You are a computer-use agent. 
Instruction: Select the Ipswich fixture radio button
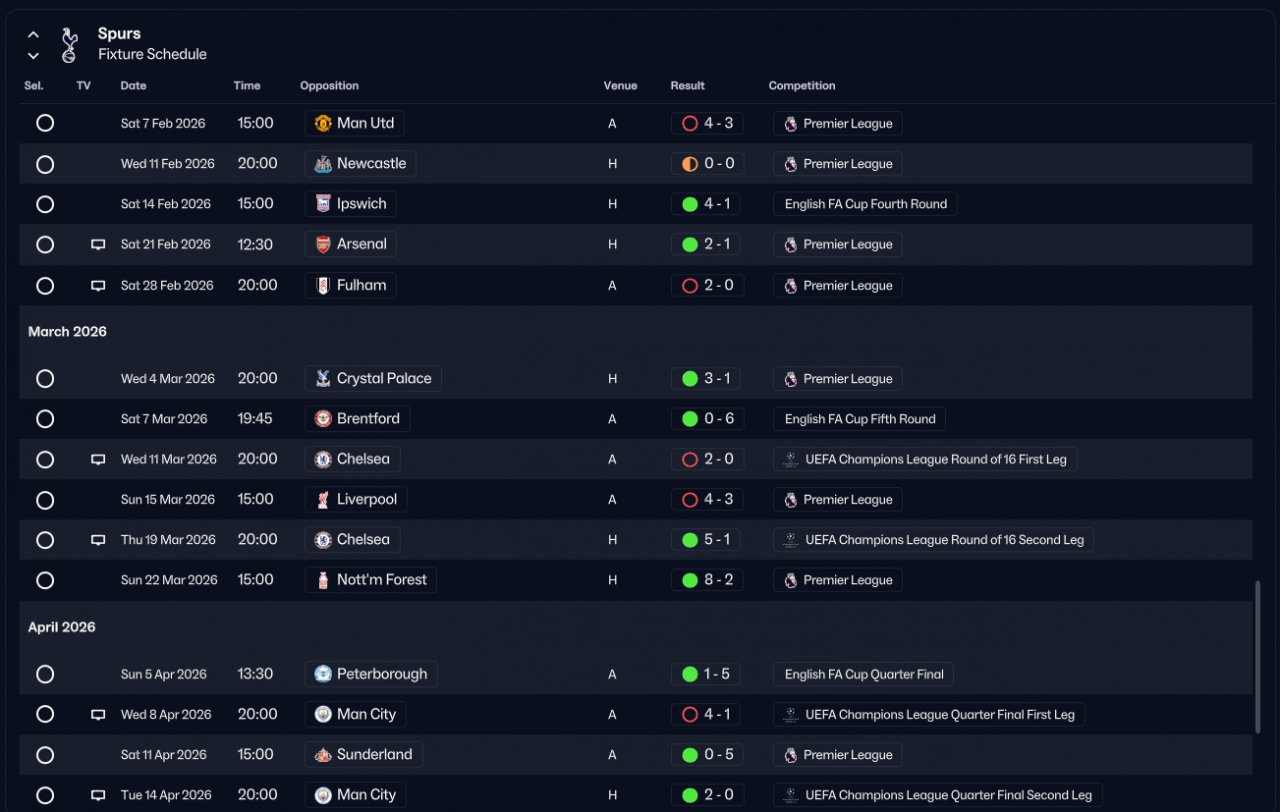tap(45, 204)
